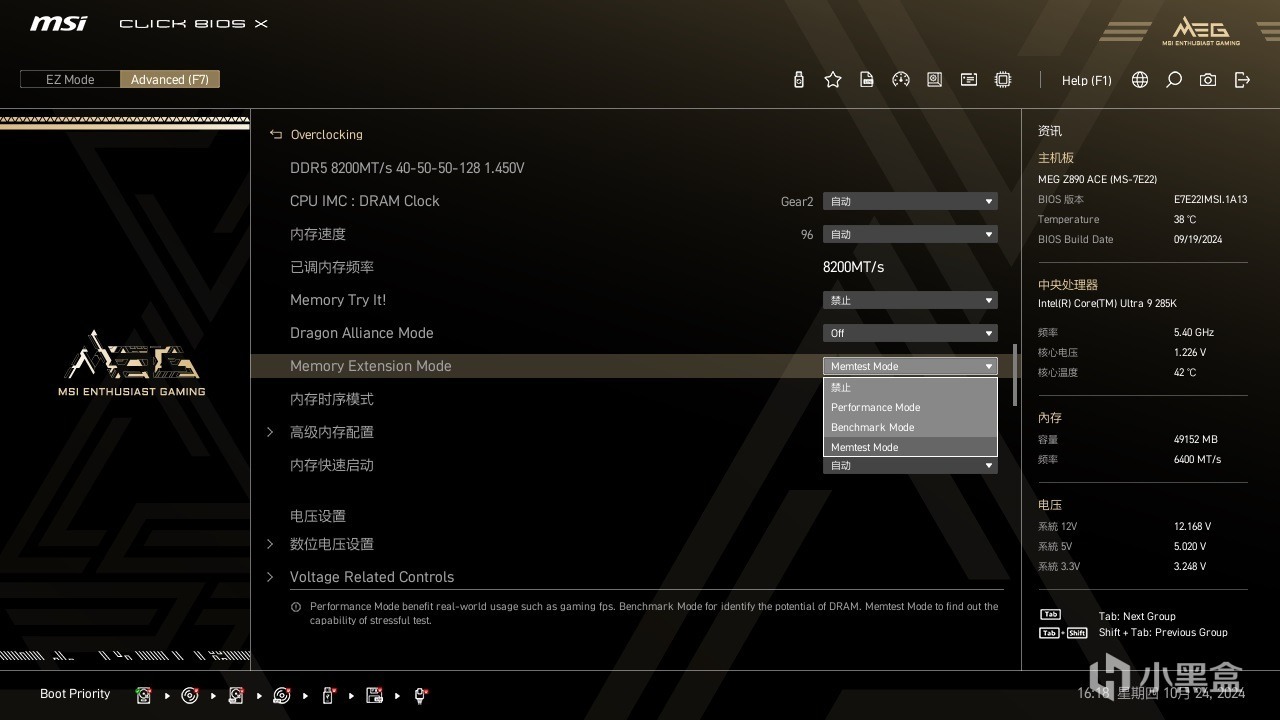Select the 内存时序模式 row label
The height and width of the screenshot is (720, 1280).
331,399
